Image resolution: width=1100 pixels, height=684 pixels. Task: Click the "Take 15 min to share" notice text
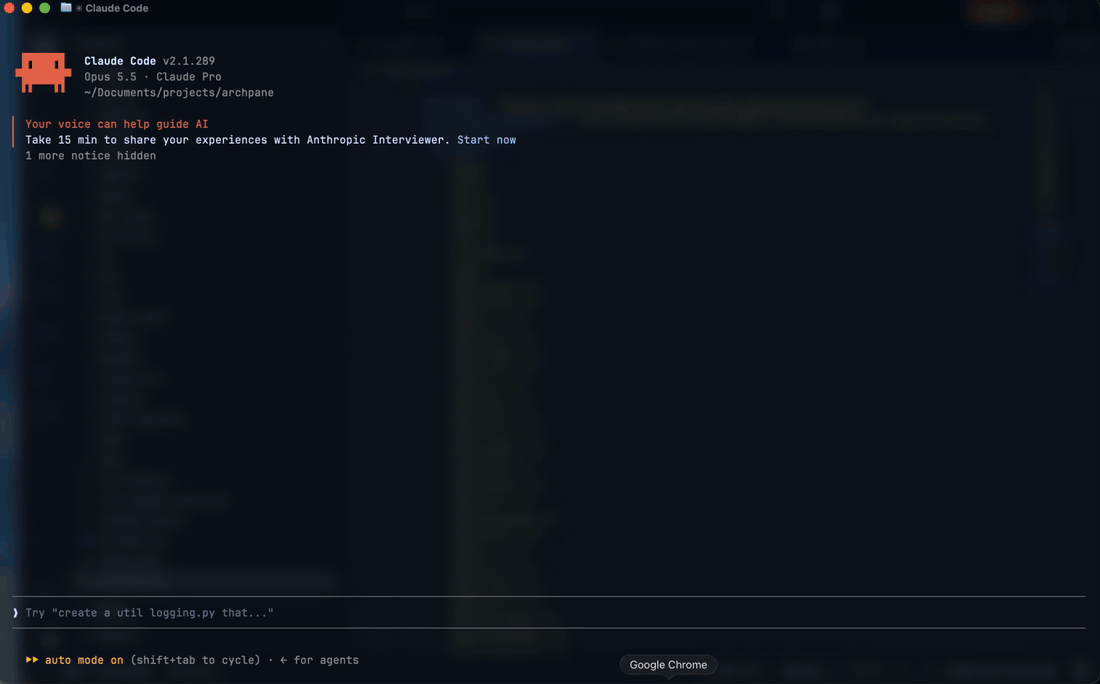point(238,140)
